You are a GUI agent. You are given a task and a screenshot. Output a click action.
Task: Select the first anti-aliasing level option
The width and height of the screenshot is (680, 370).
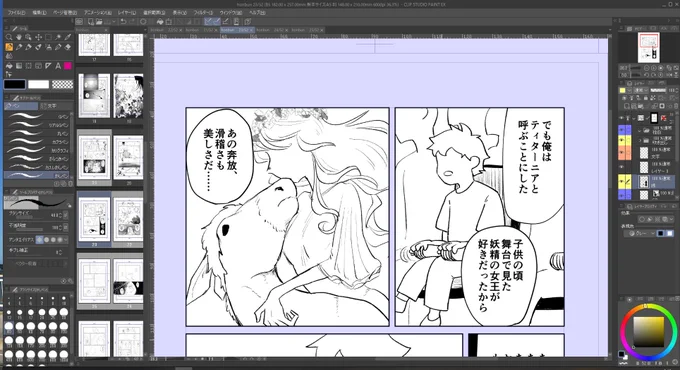tap(40, 239)
